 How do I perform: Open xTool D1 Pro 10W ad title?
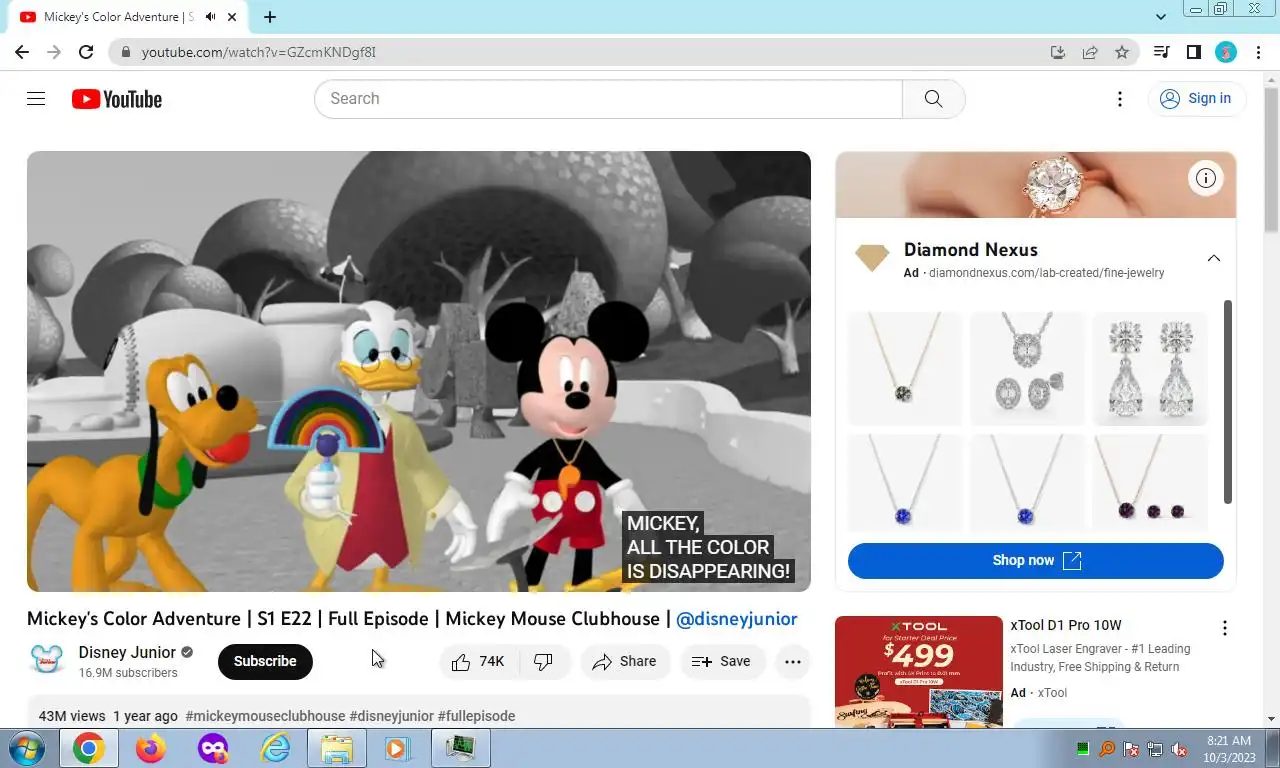[1066, 626]
